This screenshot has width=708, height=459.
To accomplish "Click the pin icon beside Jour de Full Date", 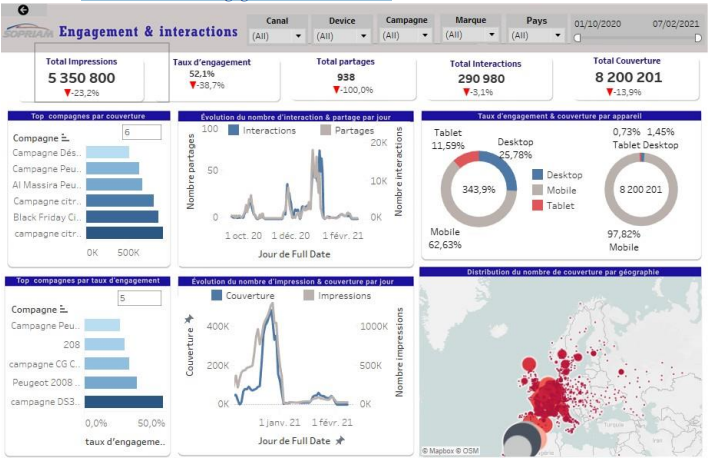I will click(x=340, y=440).
